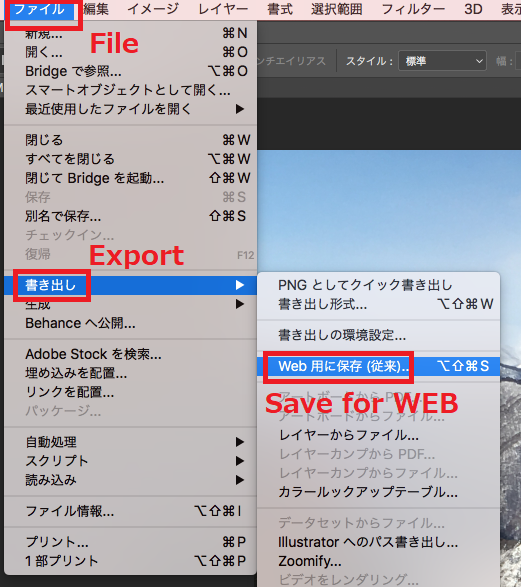Viewport: 521px width, 587px height.
Task: Expand the 書き出し submenu
Action: pyautogui.click(x=130, y=285)
